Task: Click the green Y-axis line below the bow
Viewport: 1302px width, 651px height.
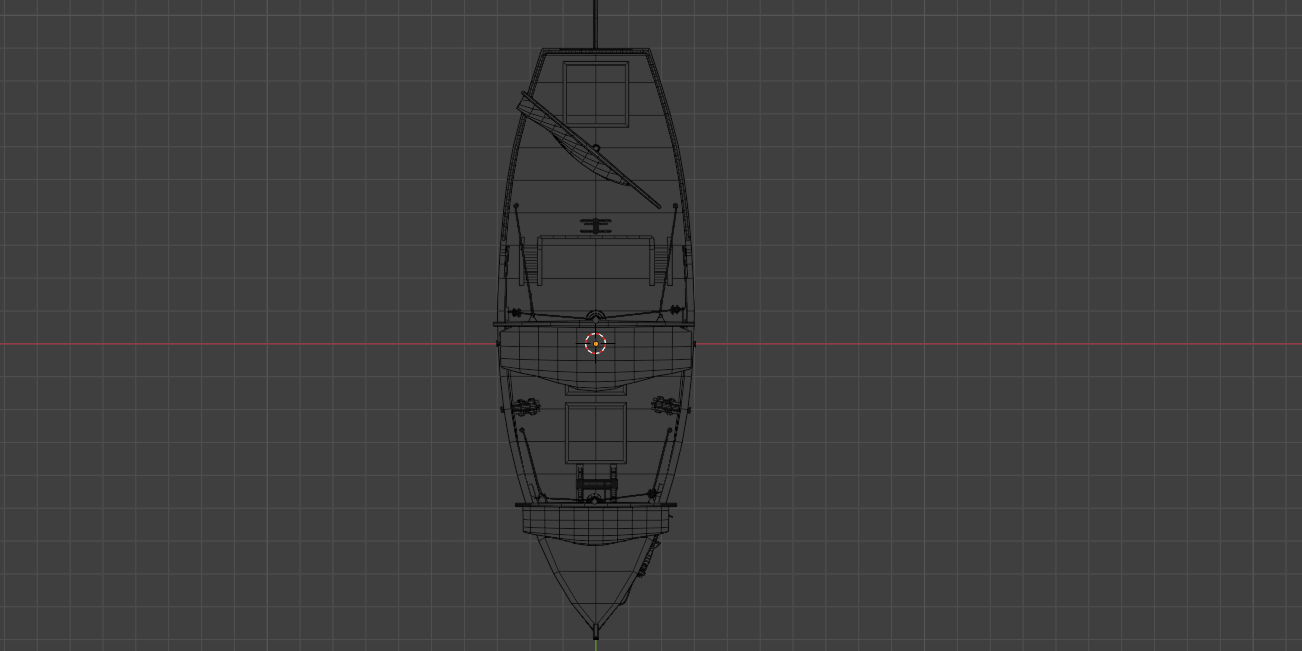Action: 596,645
